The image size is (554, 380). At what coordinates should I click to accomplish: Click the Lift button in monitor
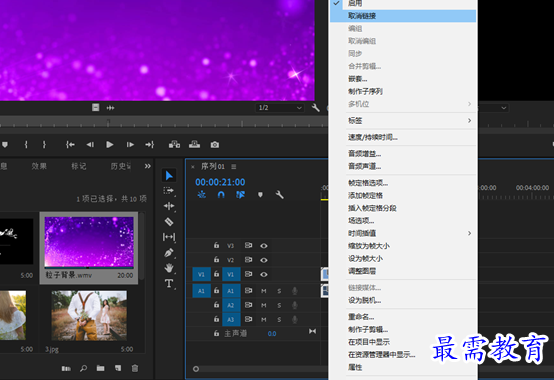coord(174,144)
